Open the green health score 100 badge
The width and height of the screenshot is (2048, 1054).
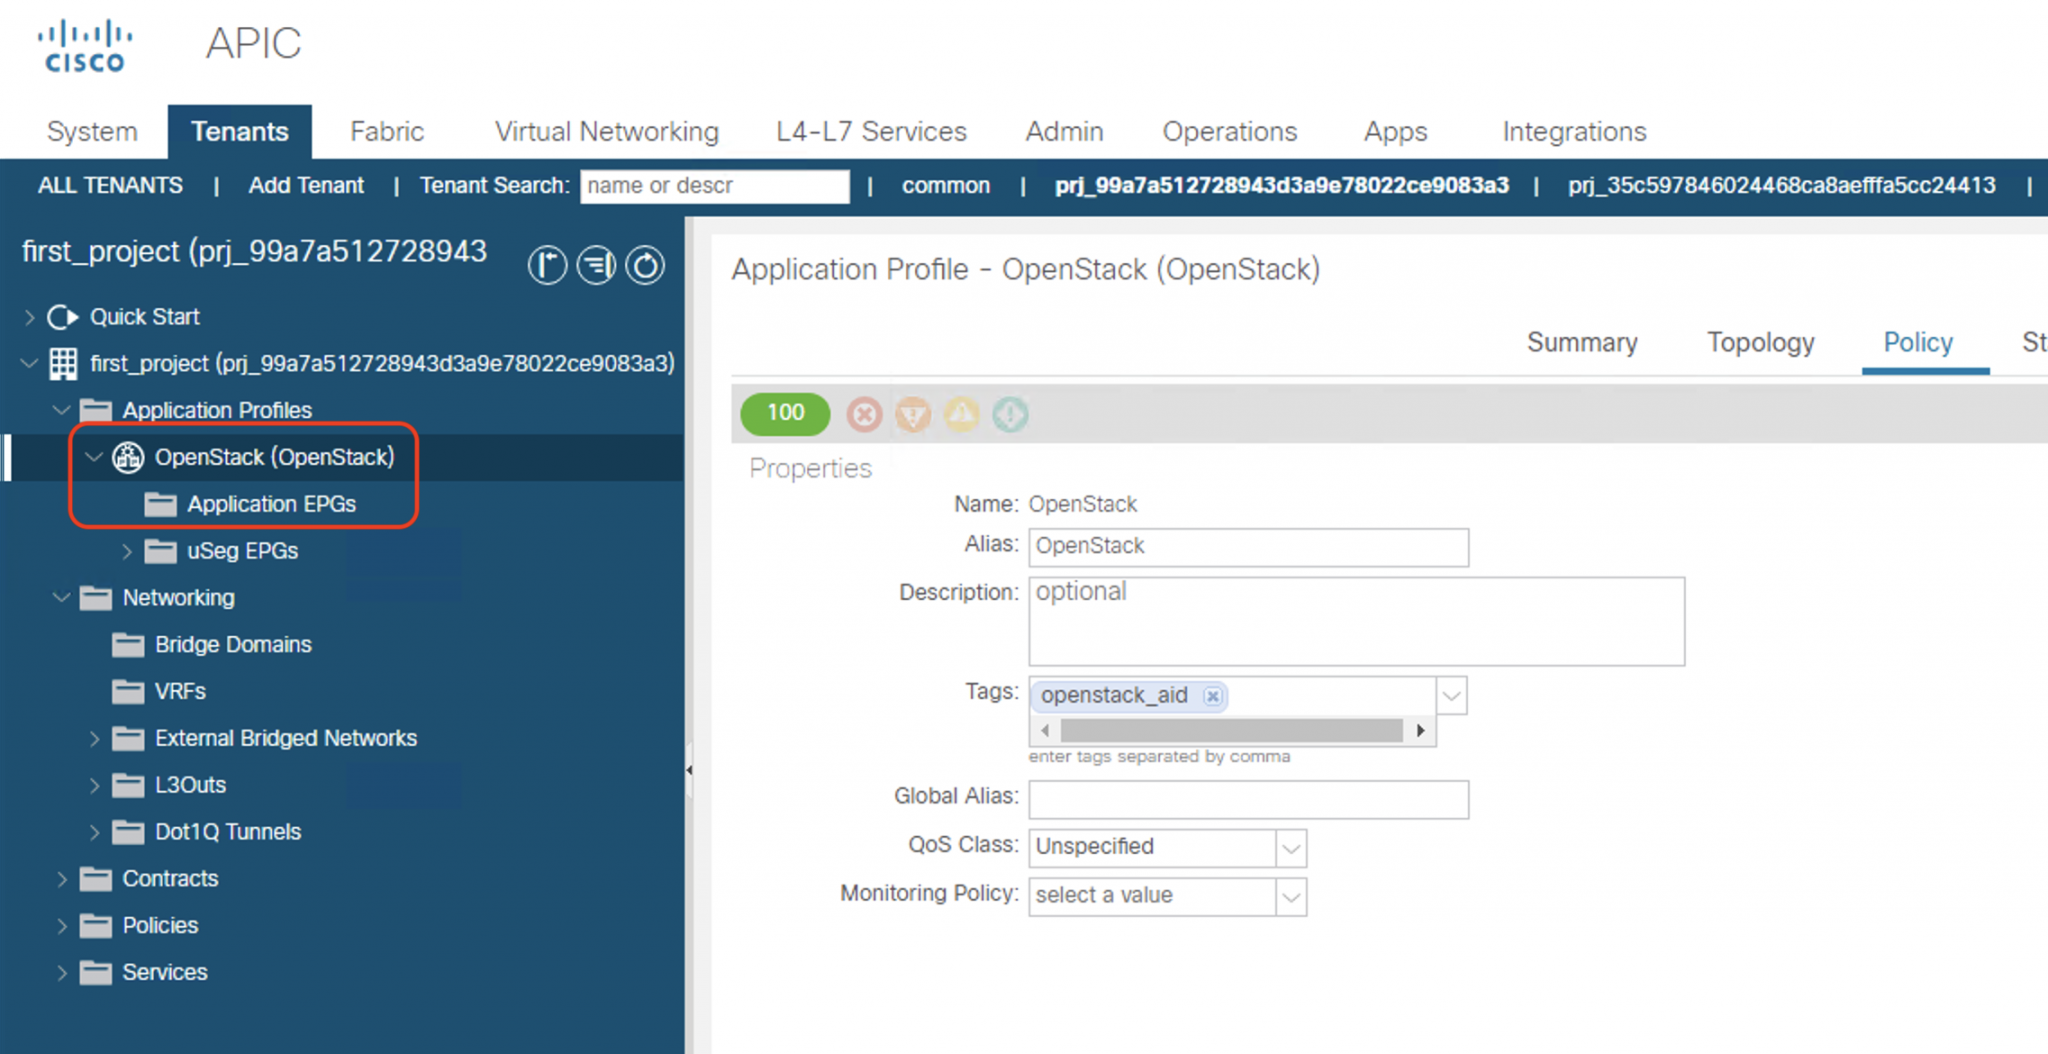[784, 413]
